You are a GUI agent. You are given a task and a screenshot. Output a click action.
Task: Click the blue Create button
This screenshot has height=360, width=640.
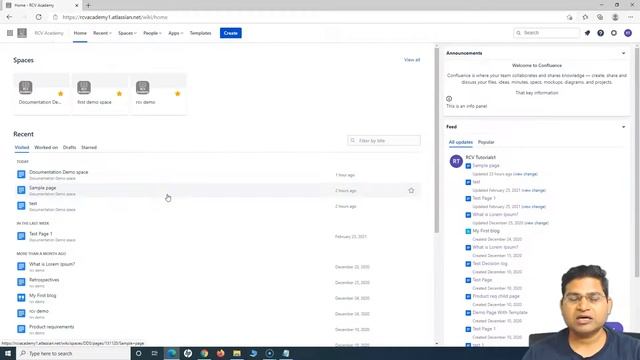click(231, 33)
